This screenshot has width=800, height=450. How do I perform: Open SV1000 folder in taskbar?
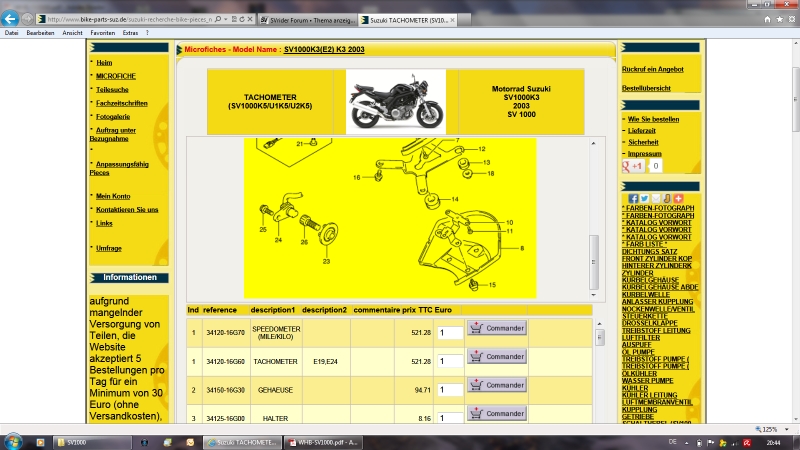(x=92, y=442)
